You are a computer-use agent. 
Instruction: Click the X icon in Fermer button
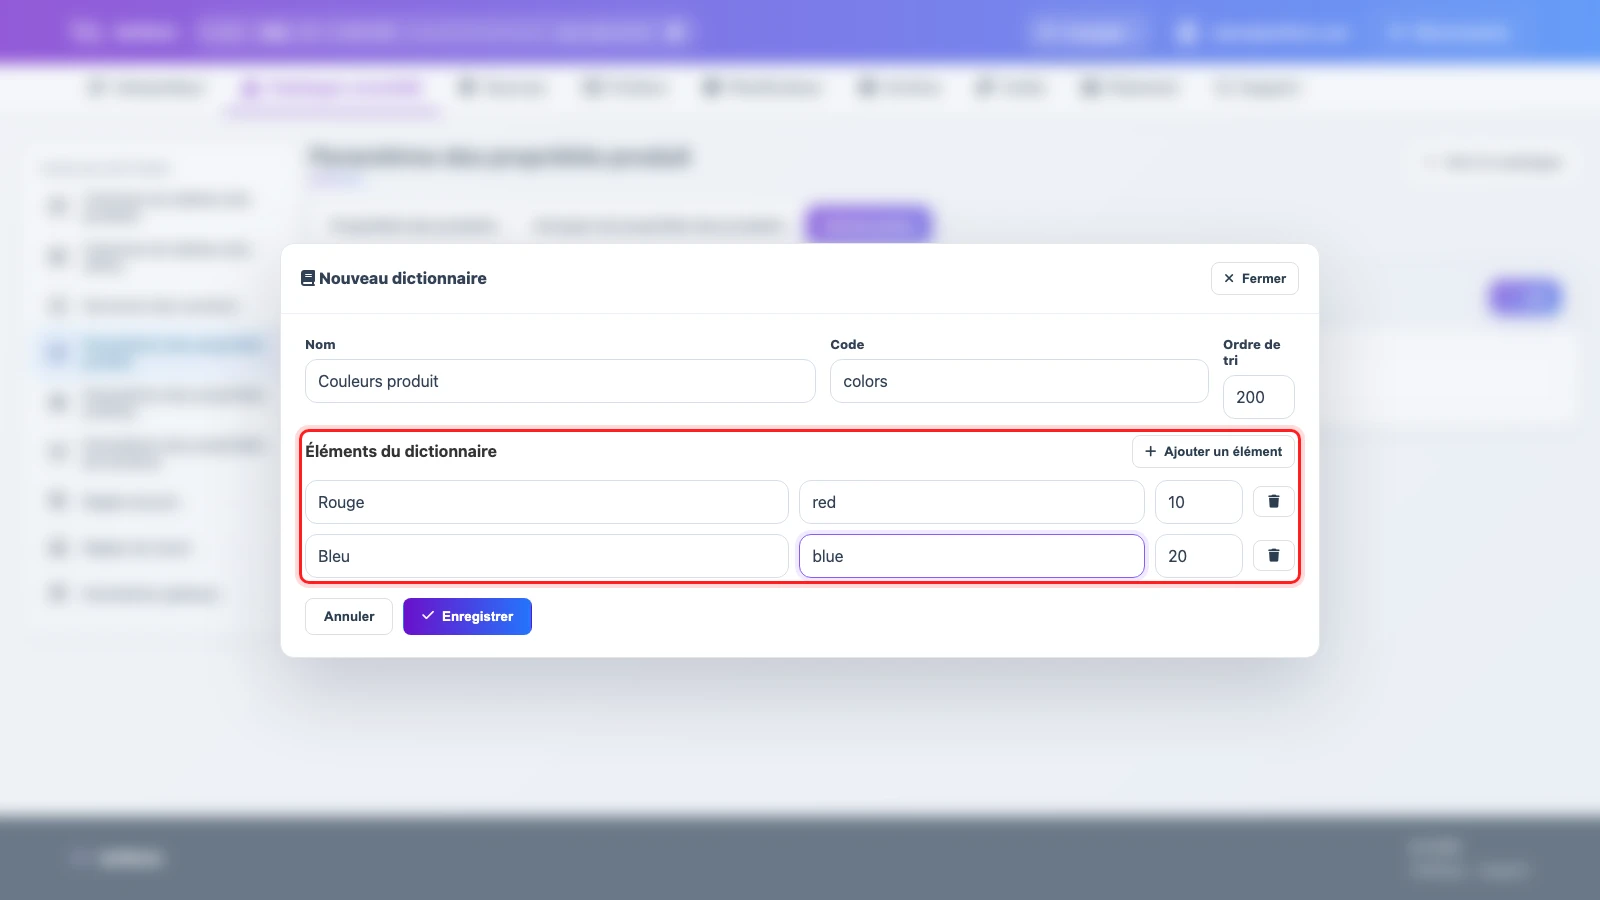(1229, 279)
